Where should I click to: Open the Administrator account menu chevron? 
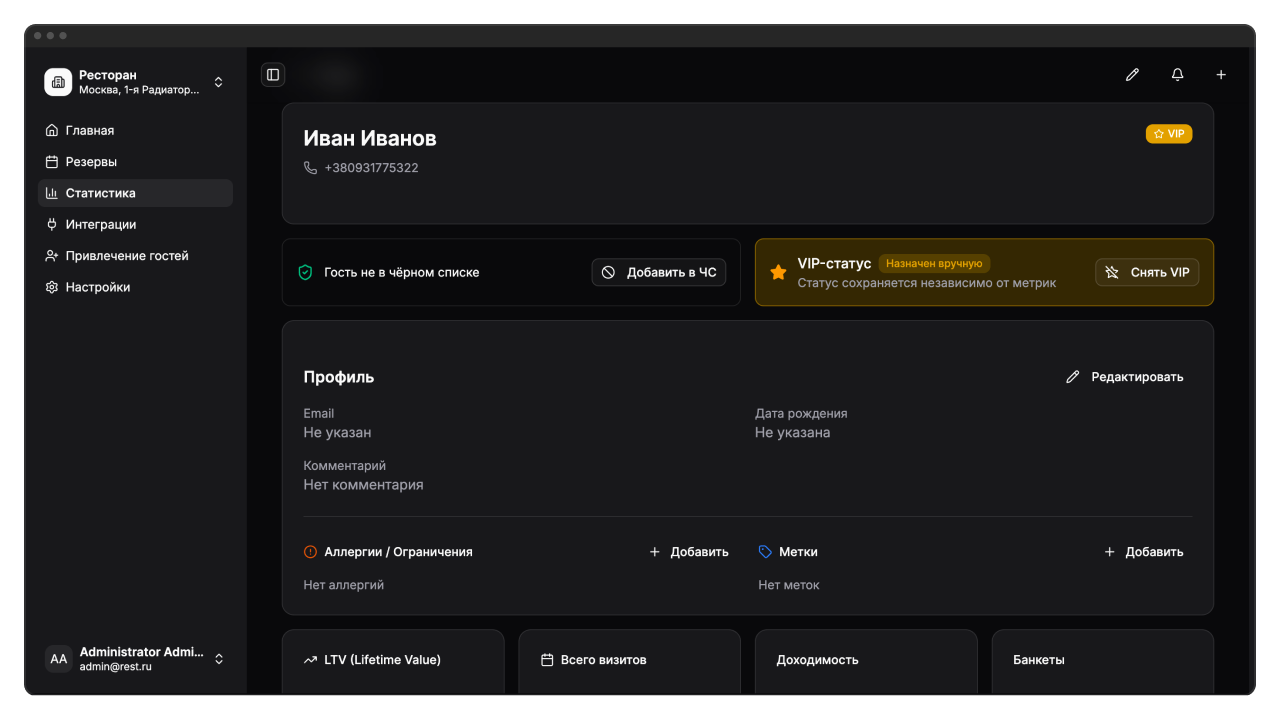pos(219,659)
